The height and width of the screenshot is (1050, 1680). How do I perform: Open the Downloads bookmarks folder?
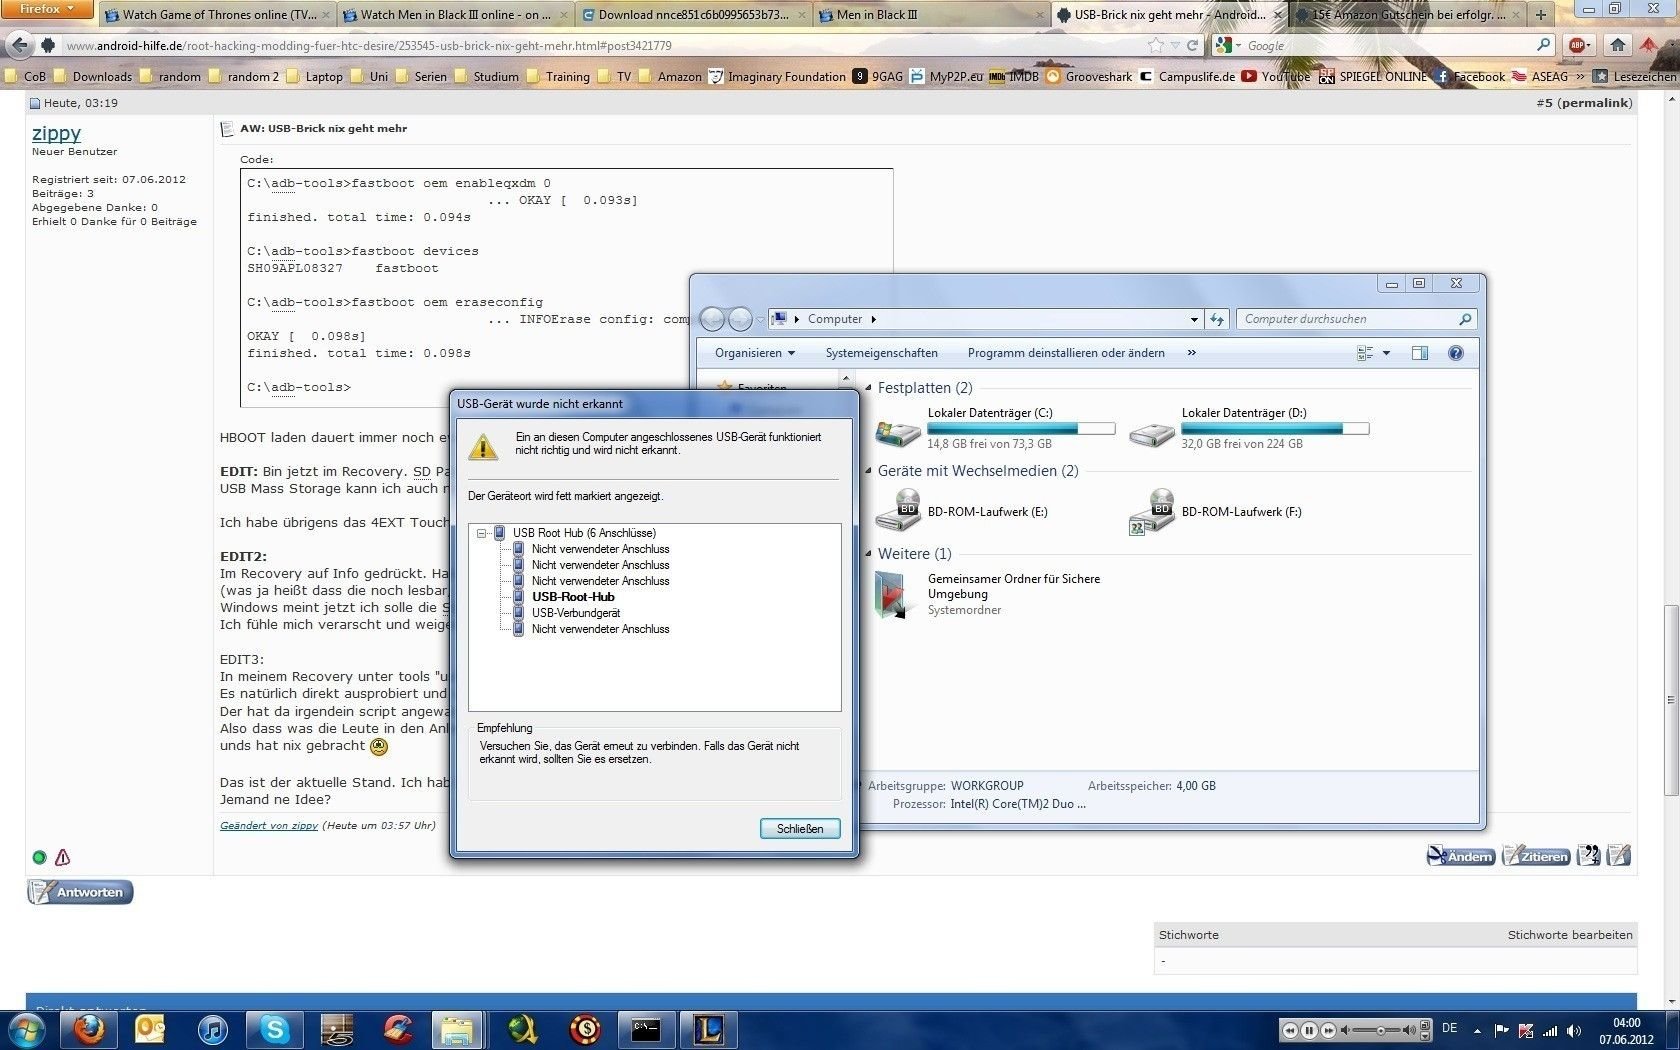(93, 76)
